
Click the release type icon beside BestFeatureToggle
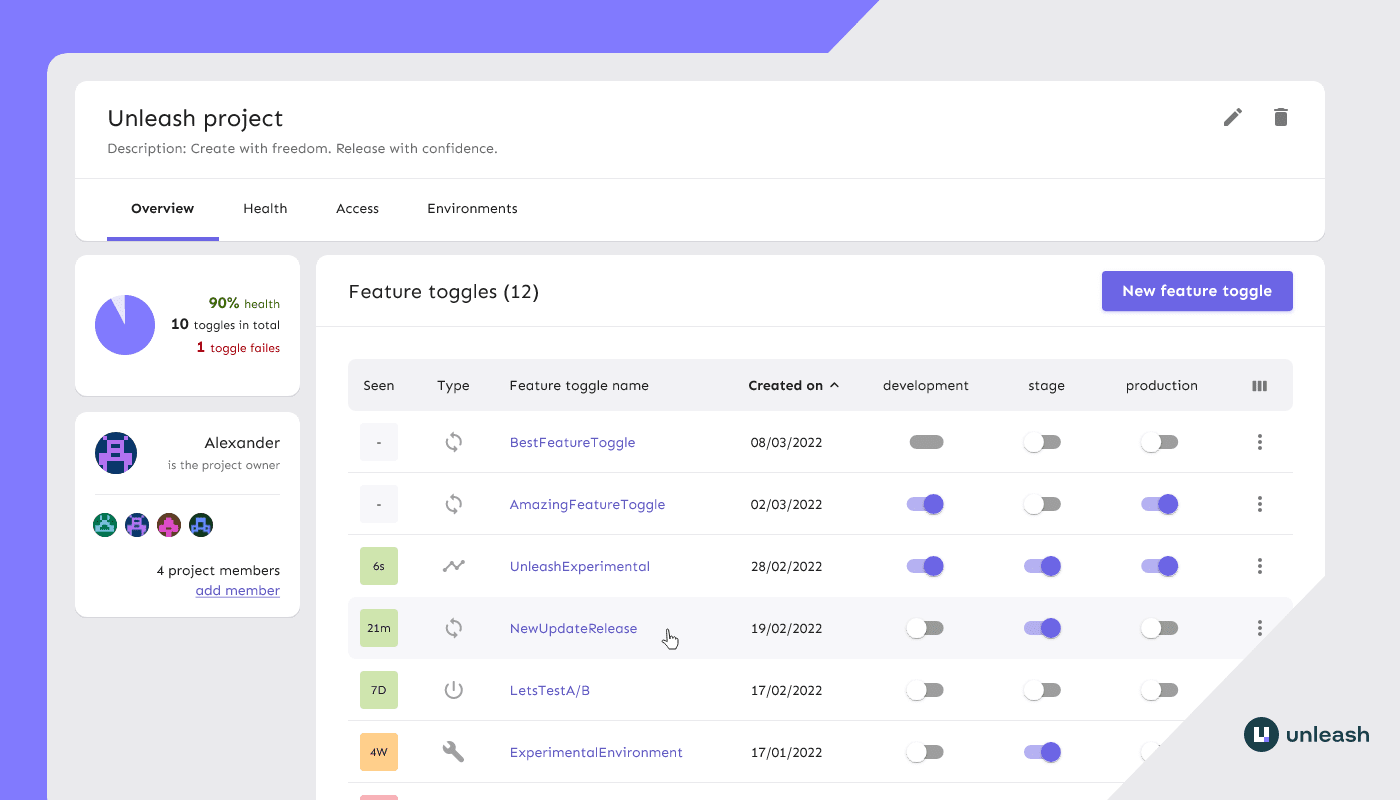click(x=453, y=441)
